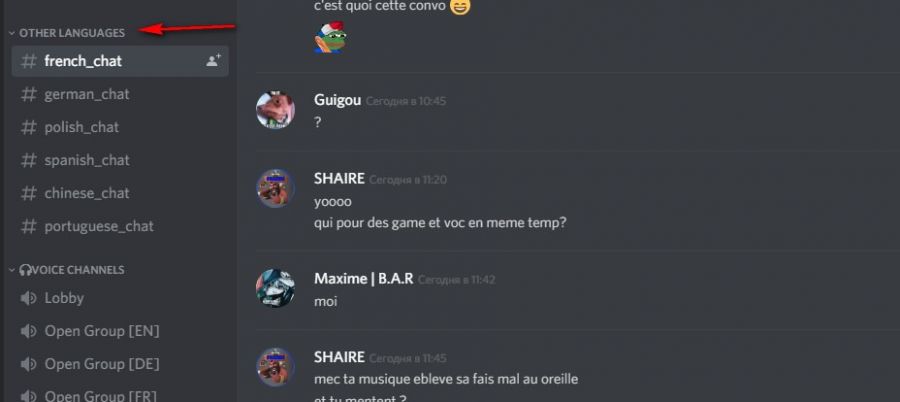Screen dimensions: 900x402
Task: Click the Guigou username link
Action: pyautogui.click(x=338, y=100)
